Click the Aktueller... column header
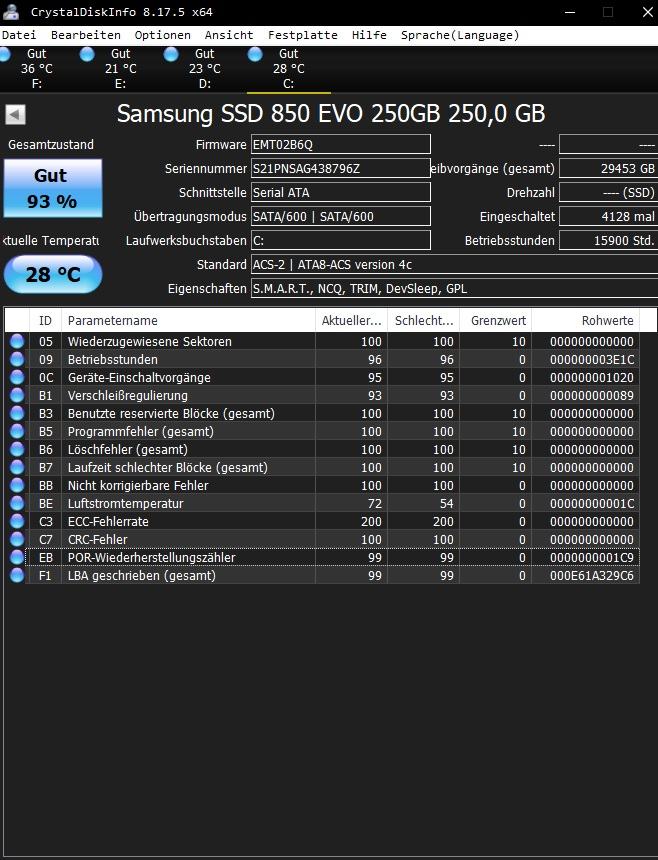 click(x=351, y=320)
